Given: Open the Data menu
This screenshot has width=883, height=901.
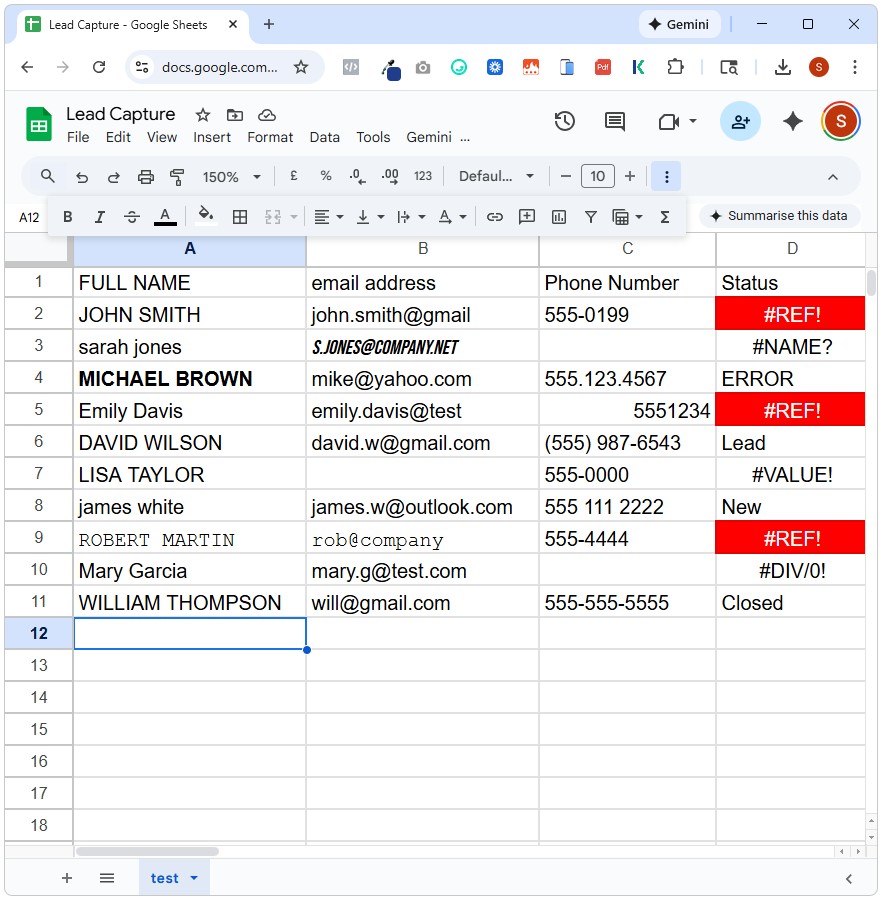Looking at the screenshot, I should tap(325, 137).
